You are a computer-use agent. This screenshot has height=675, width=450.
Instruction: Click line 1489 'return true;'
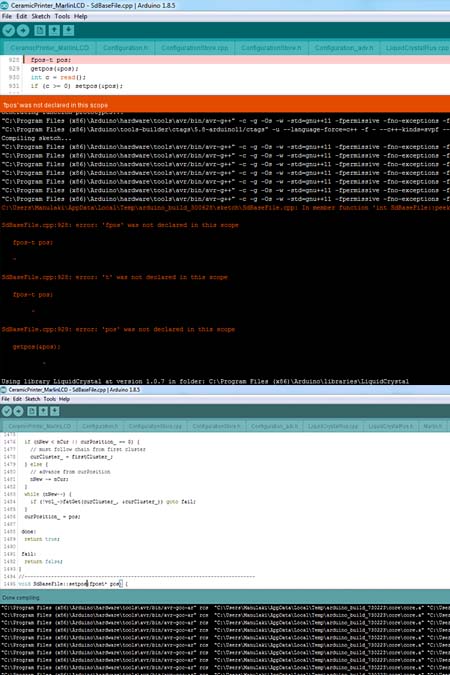coord(42,539)
